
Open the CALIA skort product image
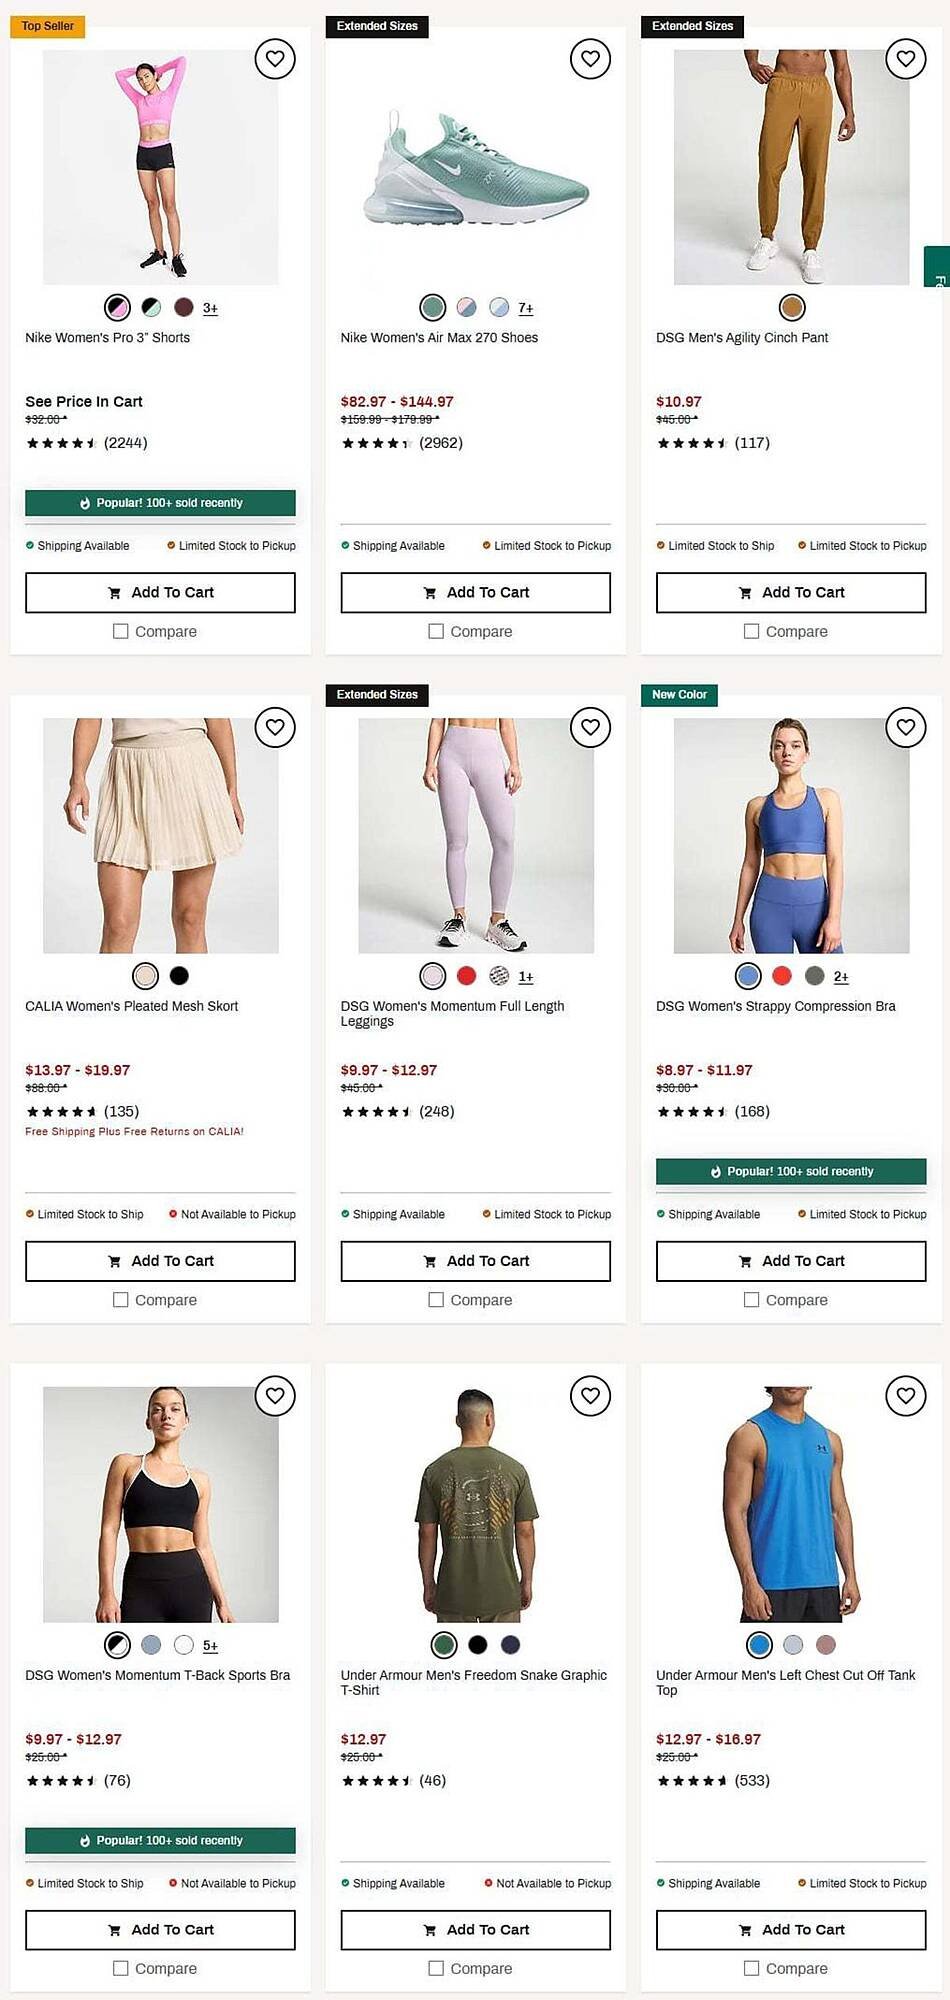click(160, 835)
